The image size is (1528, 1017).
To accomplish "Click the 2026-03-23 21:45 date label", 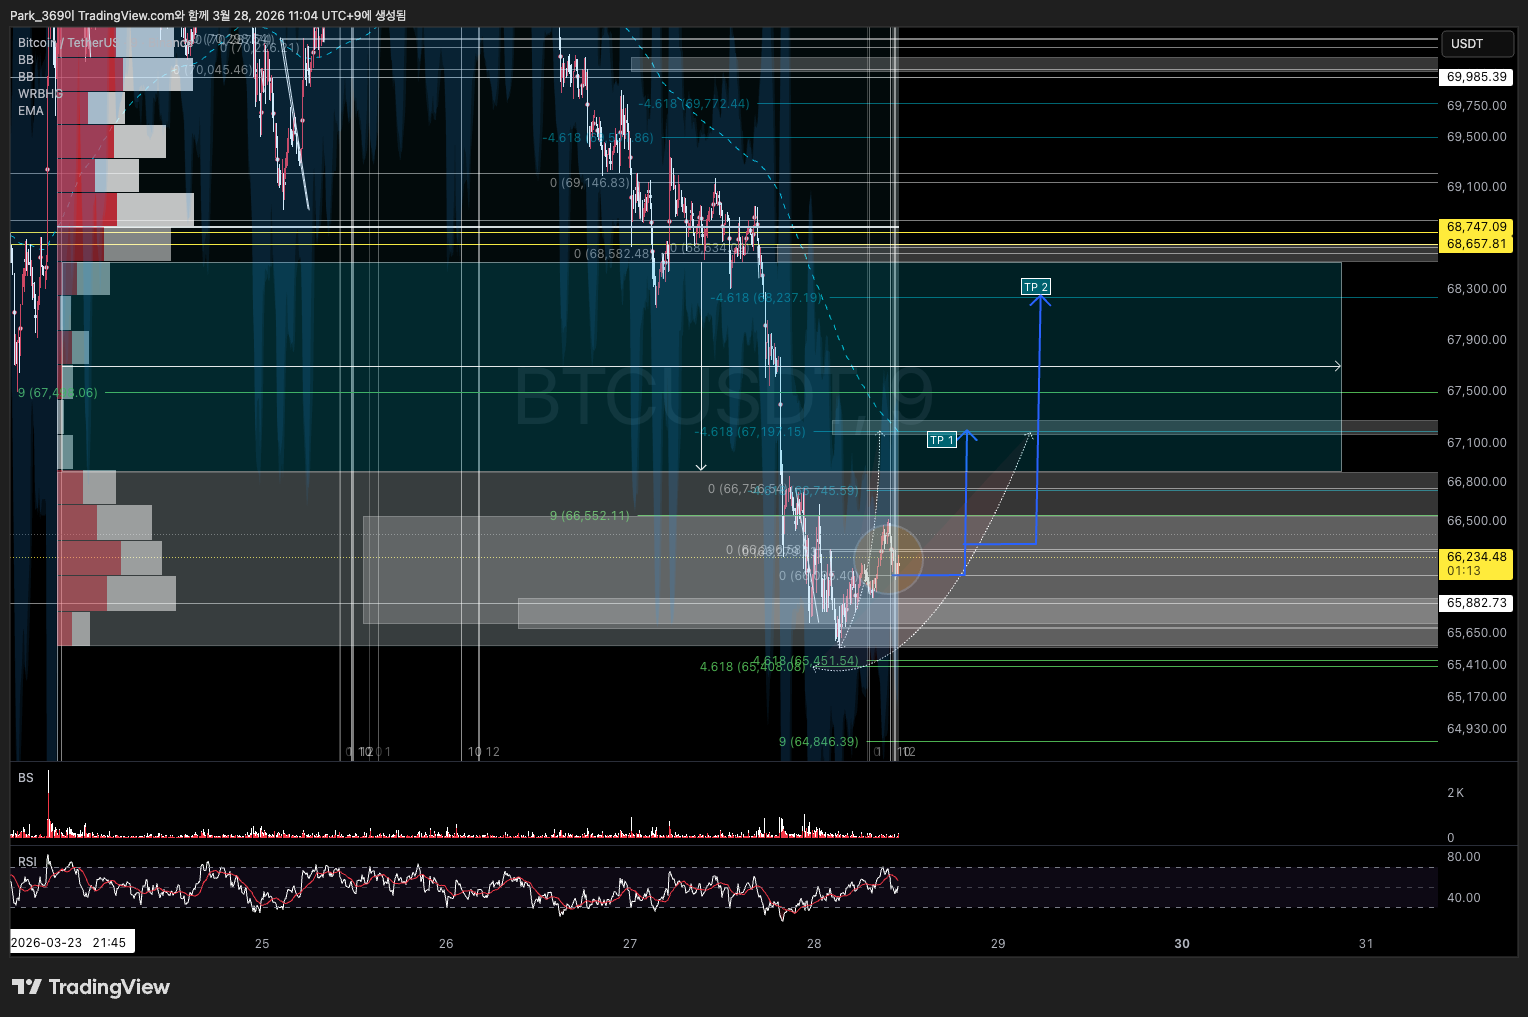I will 72,942.
